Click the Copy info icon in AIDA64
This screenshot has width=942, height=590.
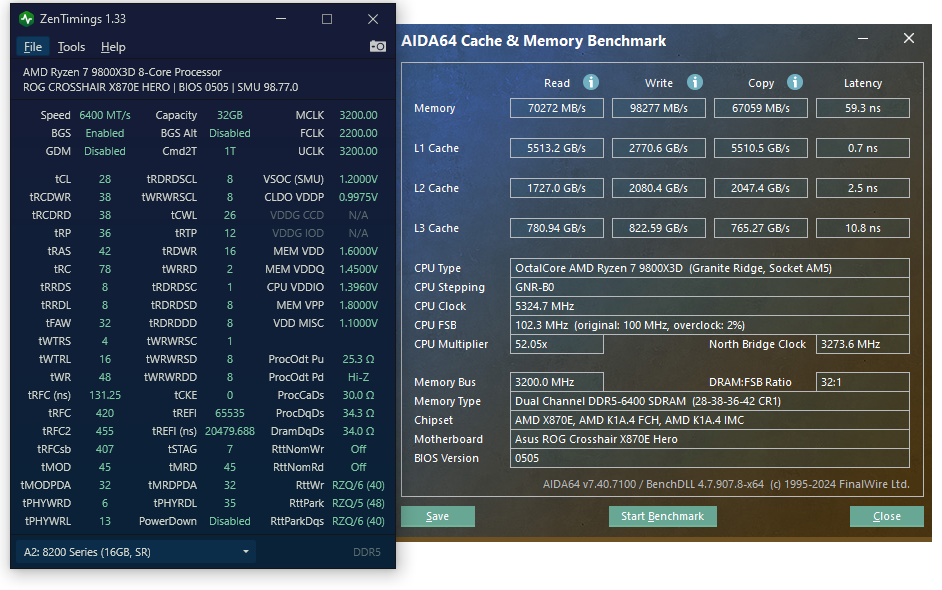tap(795, 82)
